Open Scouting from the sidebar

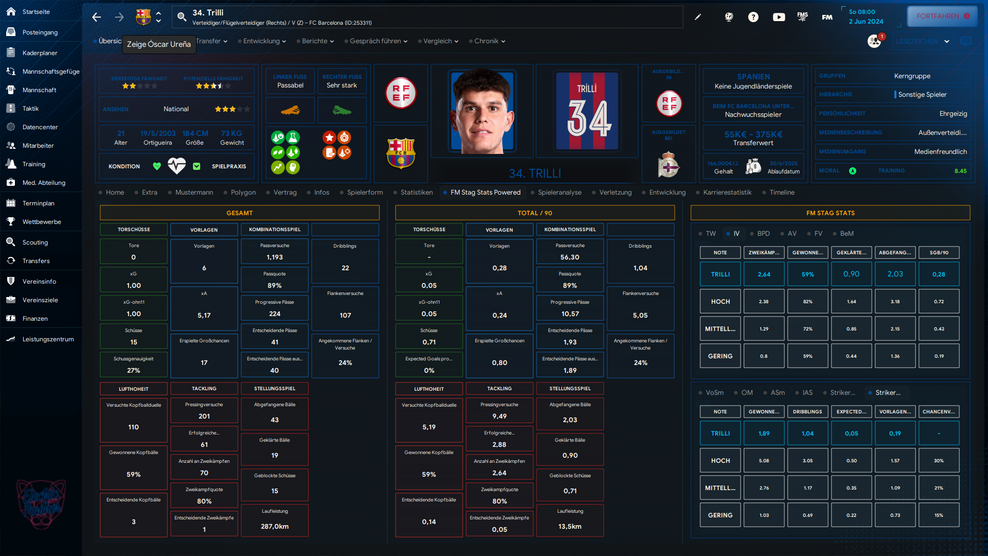(34, 242)
